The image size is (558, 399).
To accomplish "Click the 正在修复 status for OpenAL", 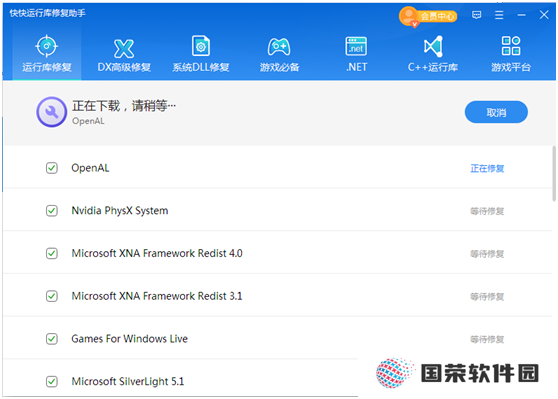I will 487,168.
